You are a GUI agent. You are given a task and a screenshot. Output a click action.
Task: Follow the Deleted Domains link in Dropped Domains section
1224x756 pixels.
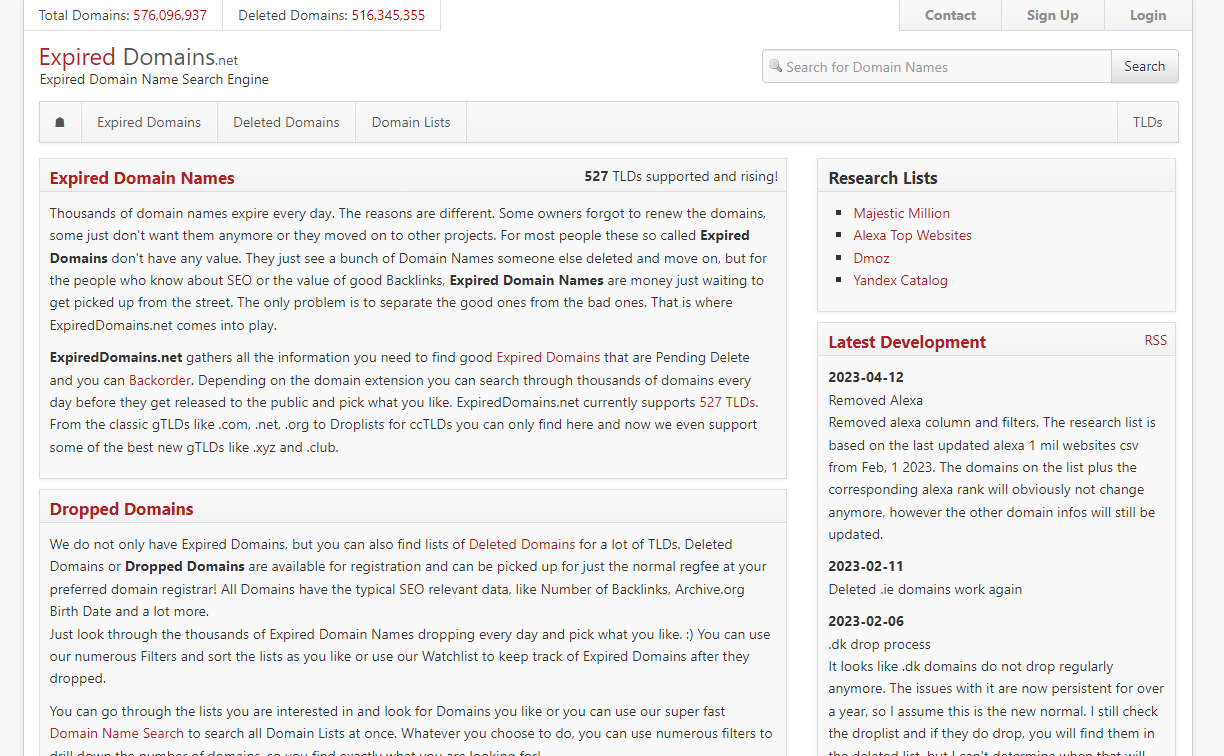(x=522, y=544)
